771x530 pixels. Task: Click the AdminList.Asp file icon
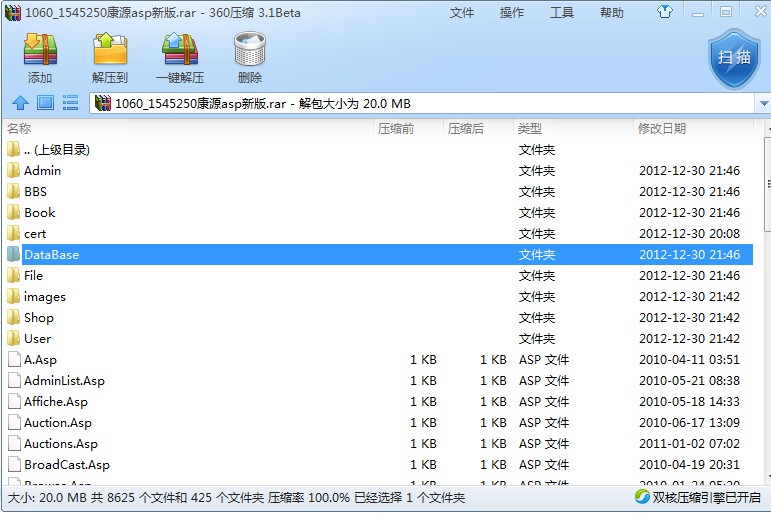click(15, 381)
